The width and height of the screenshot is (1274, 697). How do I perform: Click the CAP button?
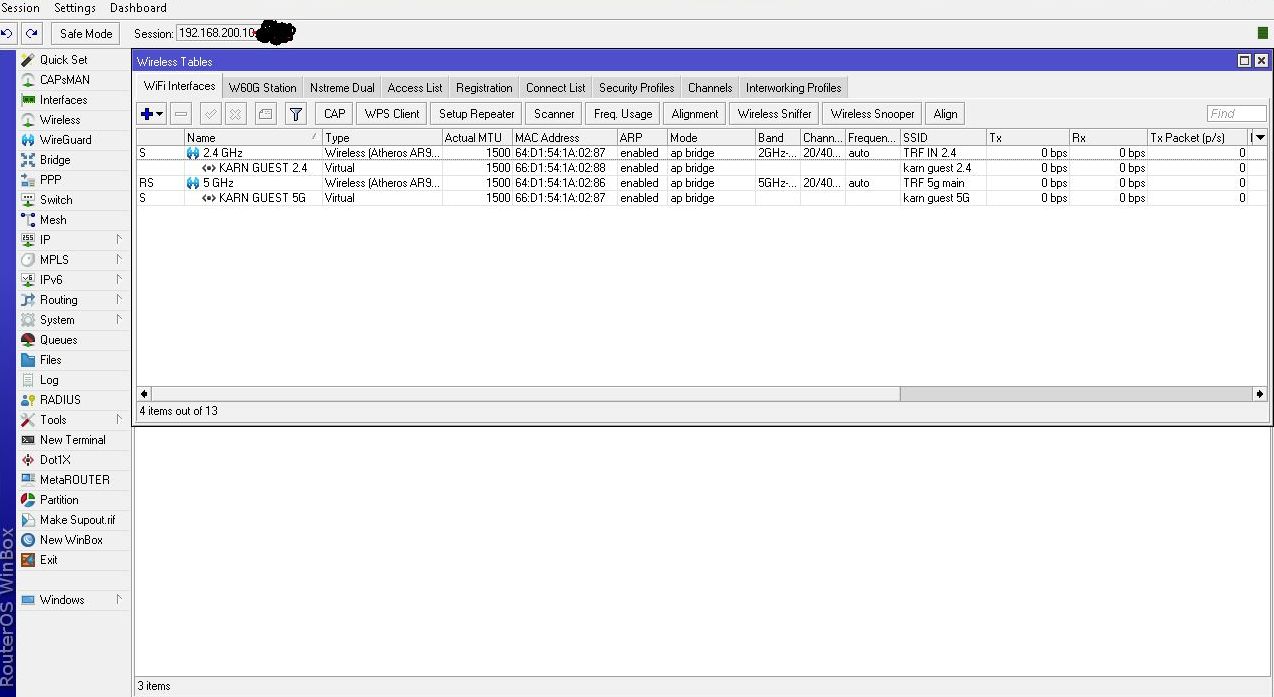coord(334,114)
